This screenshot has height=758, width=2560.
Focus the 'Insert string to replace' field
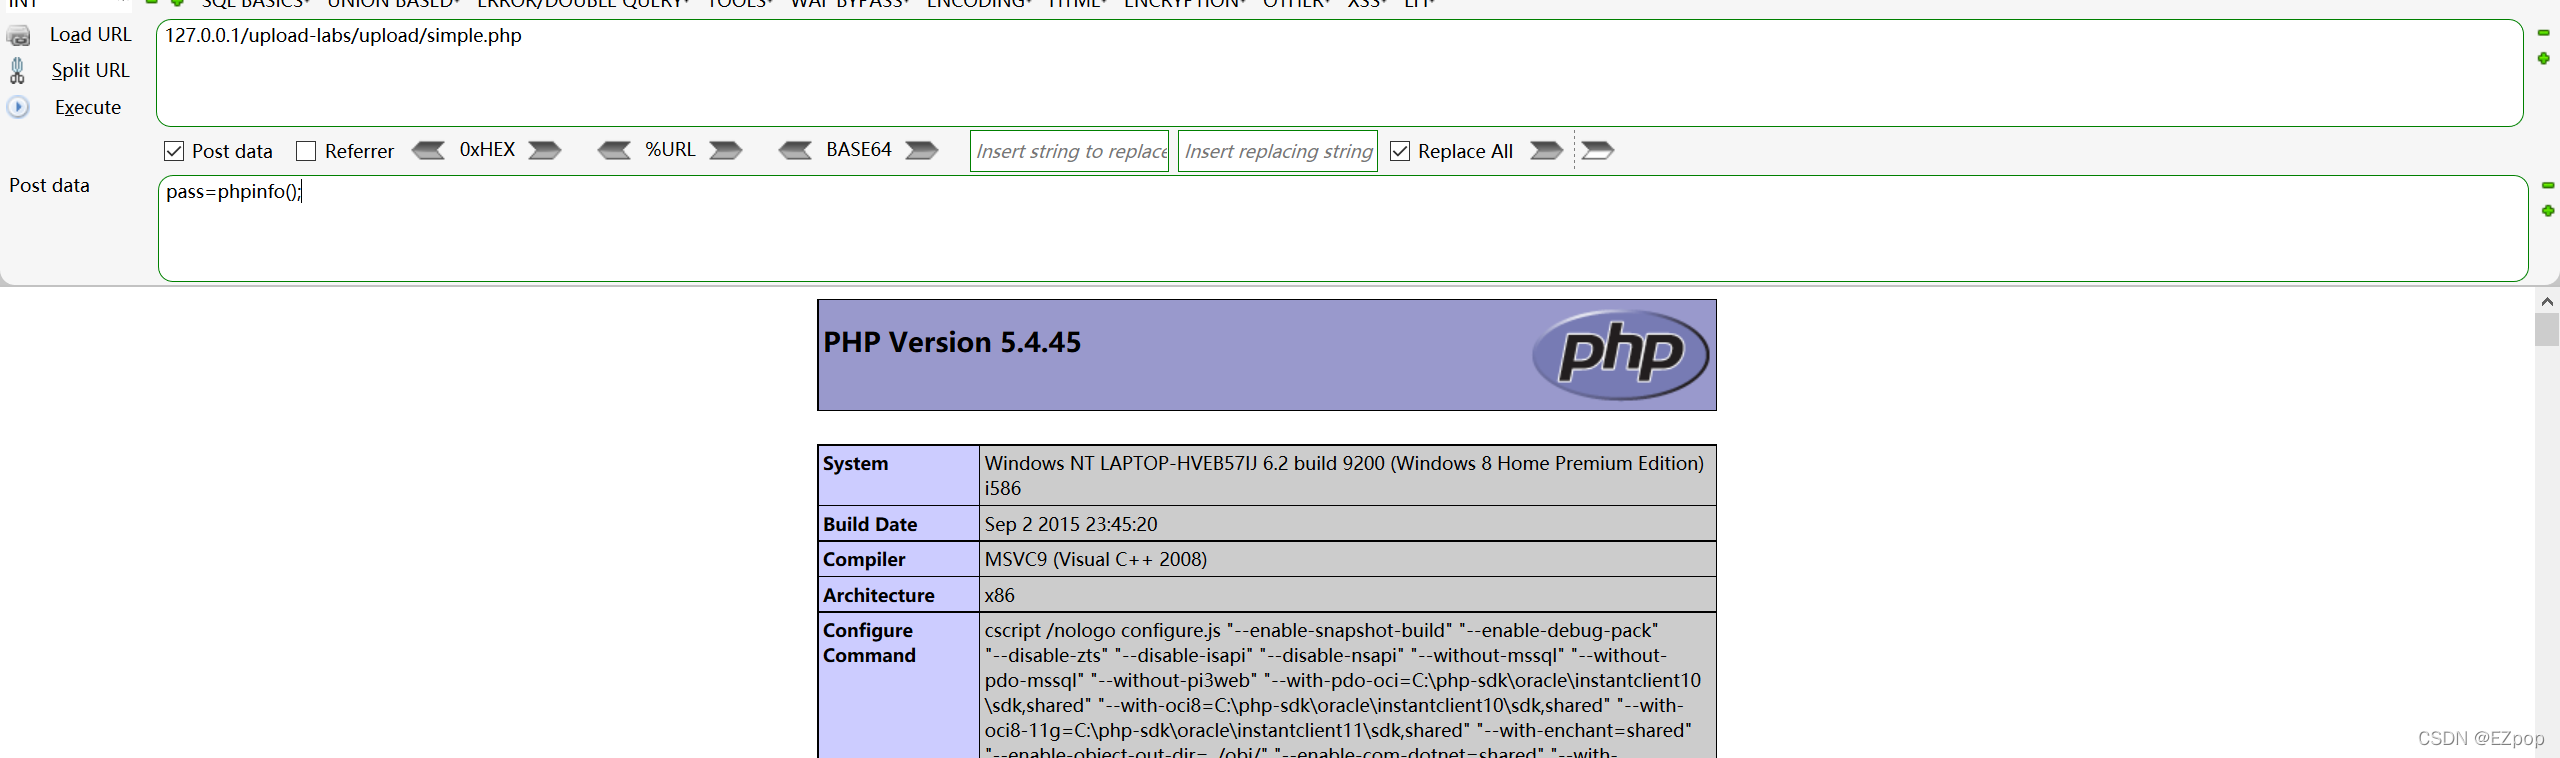pos(1069,151)
